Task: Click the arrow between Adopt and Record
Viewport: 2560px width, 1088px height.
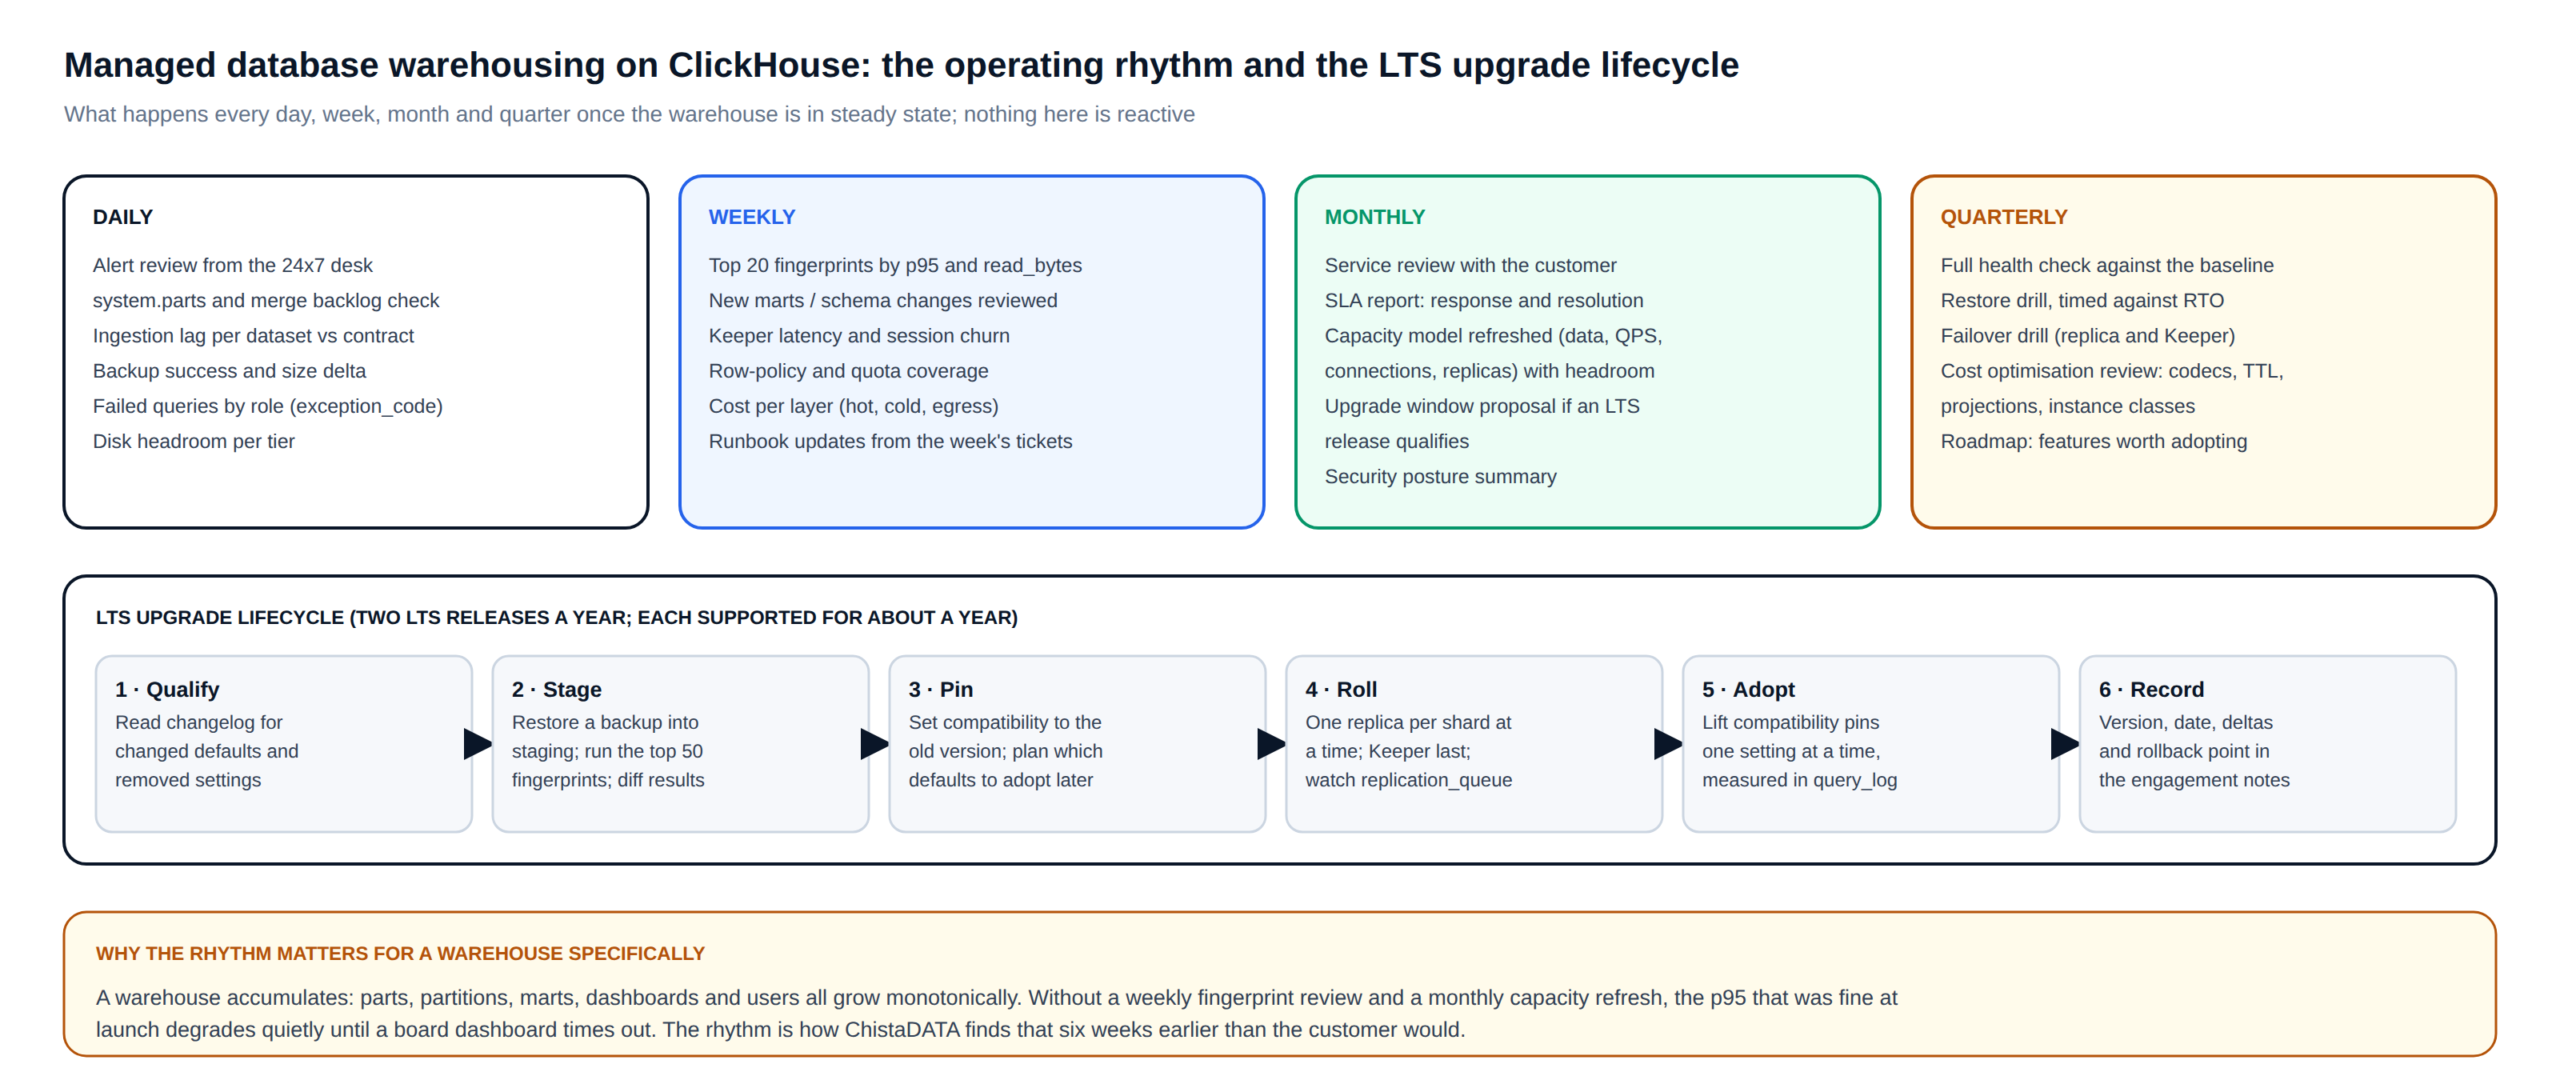Action: (x=2066, y=743)
